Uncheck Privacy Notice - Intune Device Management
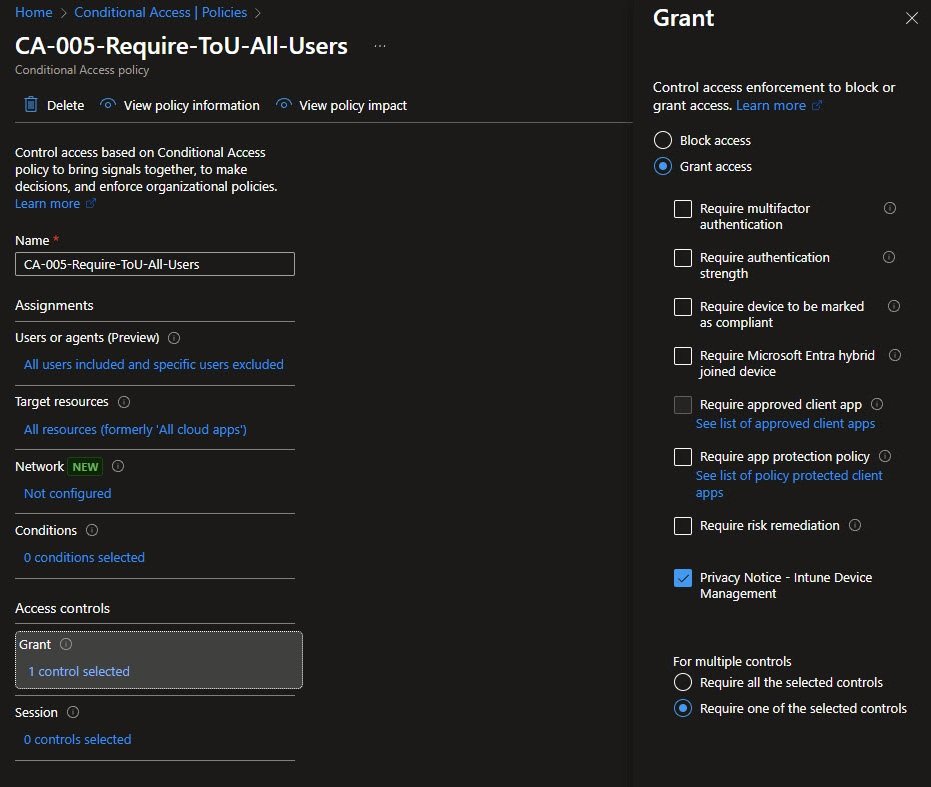Screen dimensions: 931x787 683,578
